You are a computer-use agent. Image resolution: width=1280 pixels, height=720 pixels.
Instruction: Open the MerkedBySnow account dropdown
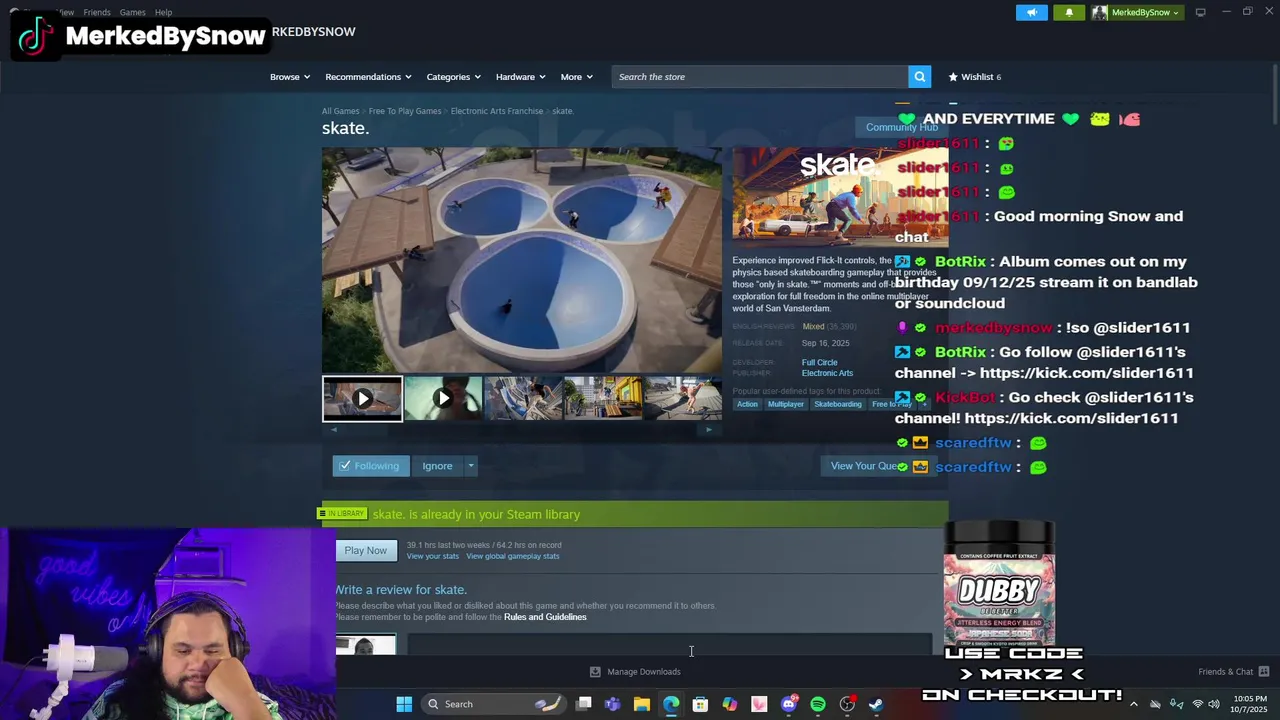pyautogui.click(x=1136, y=12)
